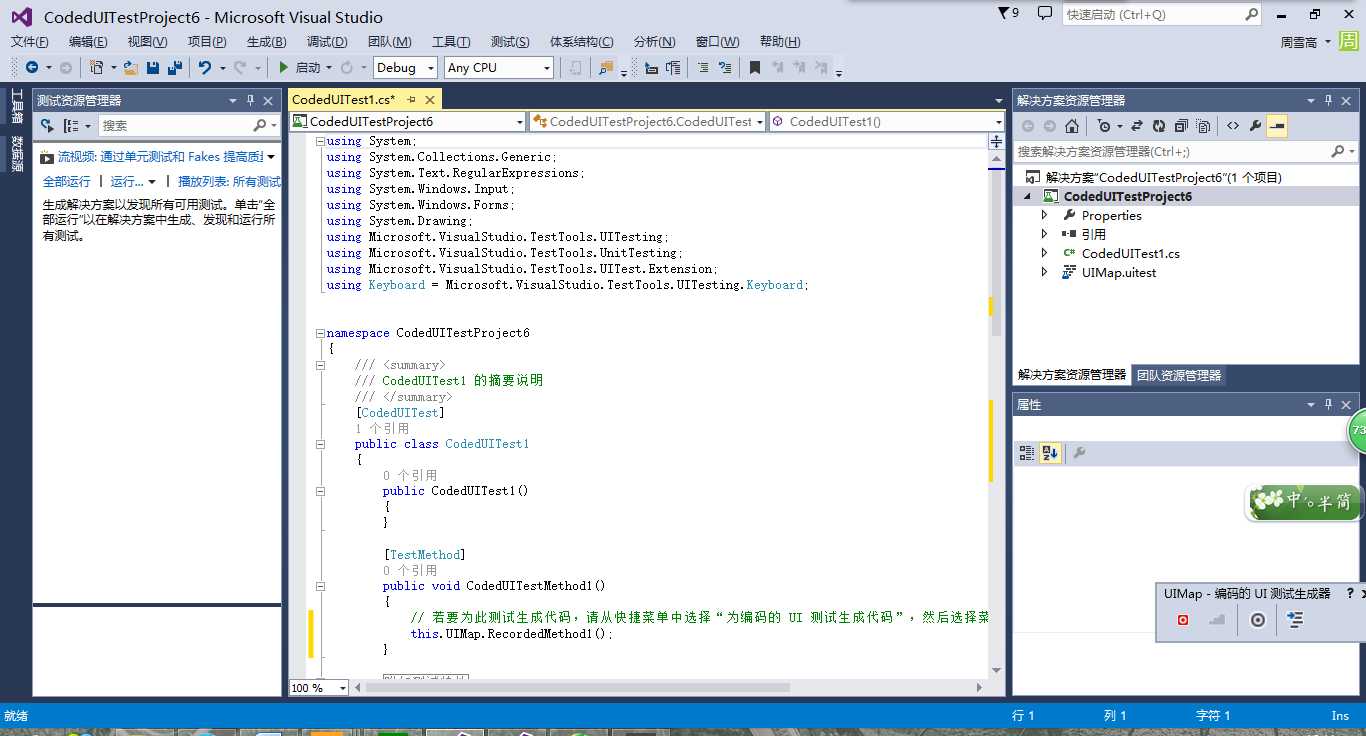Pin the CodedUITest1.cs tab
Screen dimensions: 1366x736
click(x=412, y=100)
